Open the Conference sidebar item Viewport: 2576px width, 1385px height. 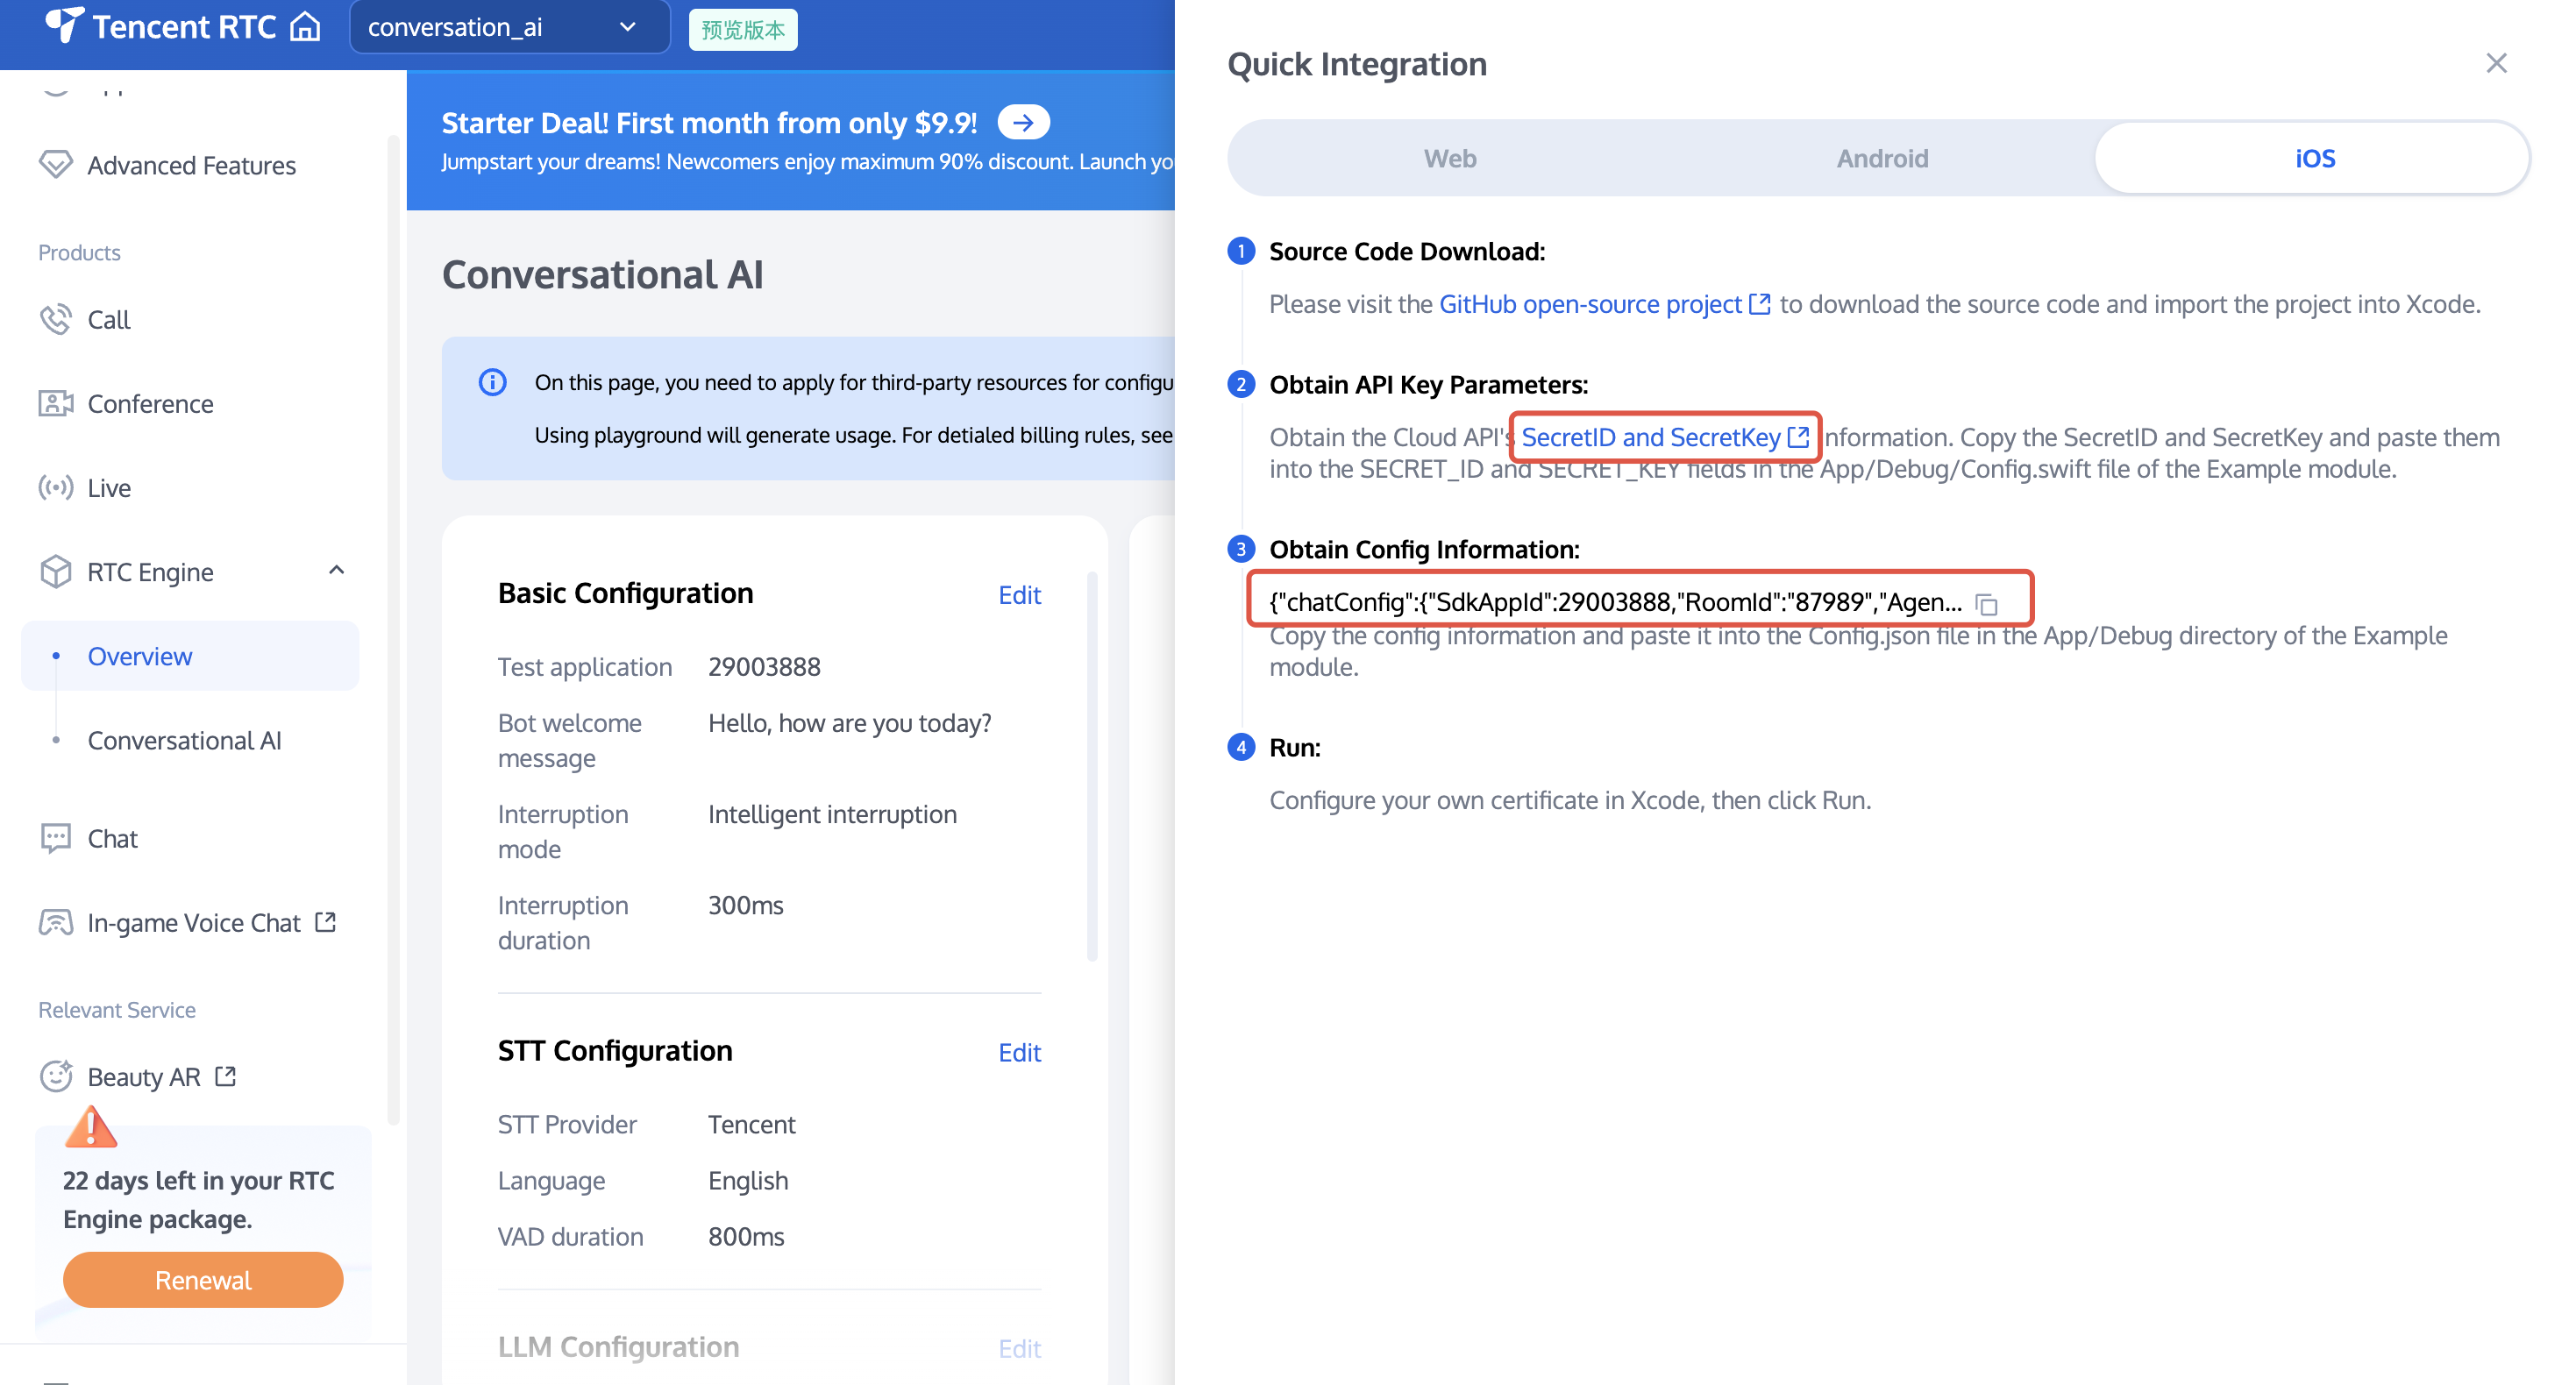coord(150,404)
